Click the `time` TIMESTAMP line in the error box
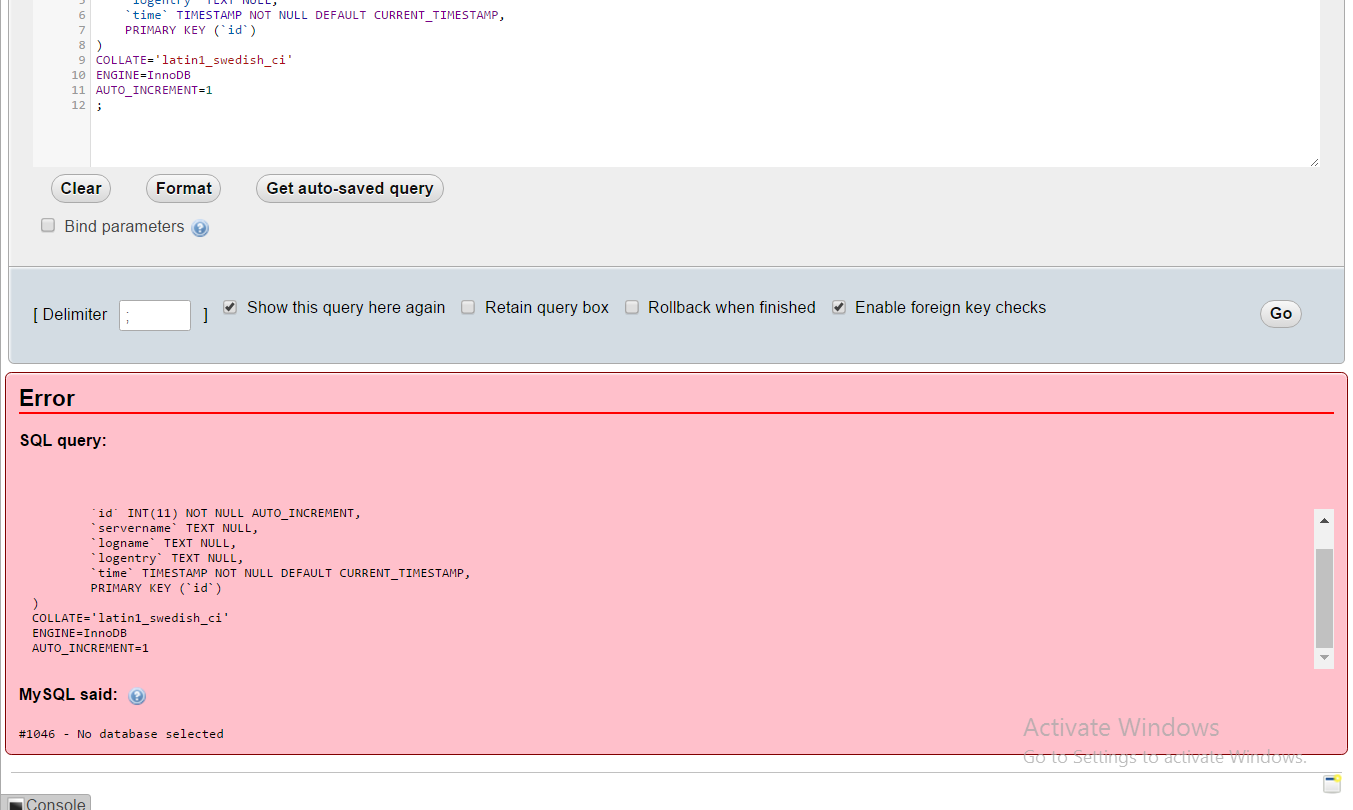Viewport: 1353px width, 810px height. pyautogui.click(x=280, y=573)
